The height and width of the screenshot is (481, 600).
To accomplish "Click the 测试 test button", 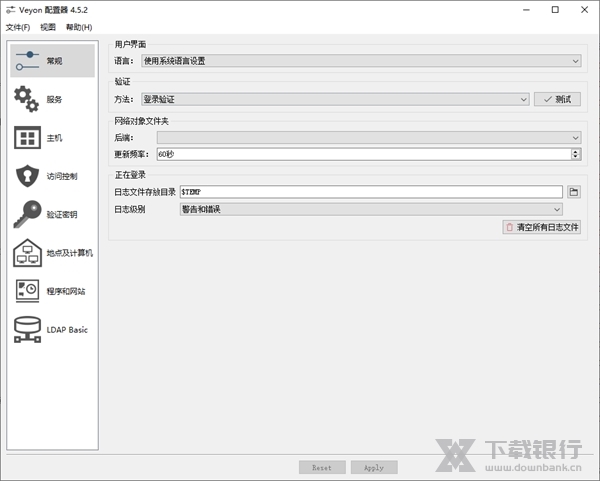I will pos(557,99).
